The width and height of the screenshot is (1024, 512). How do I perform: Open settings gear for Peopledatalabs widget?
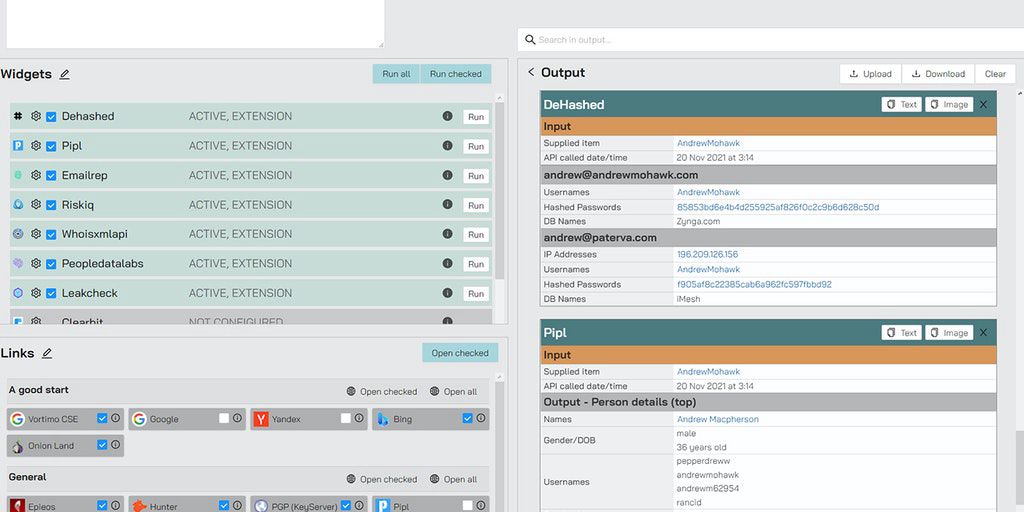tap(36, 264)
